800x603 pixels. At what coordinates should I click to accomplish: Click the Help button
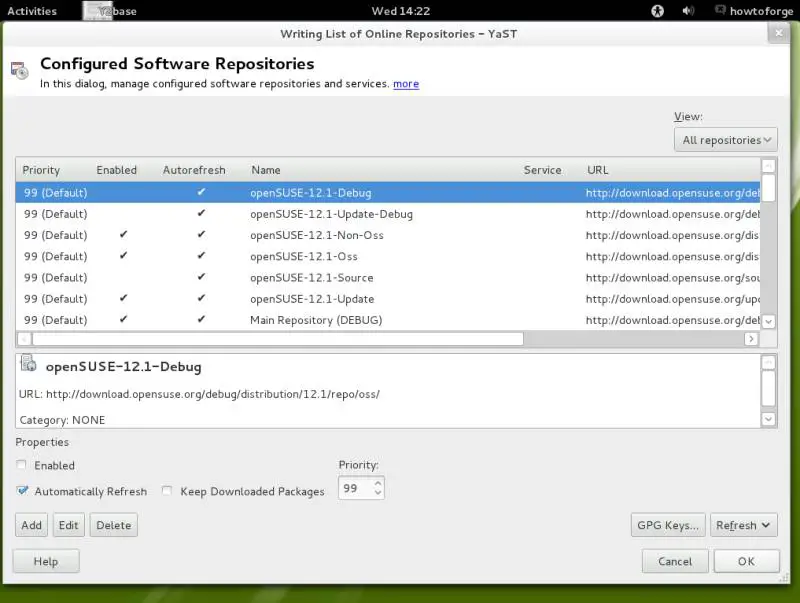pos(46,561)
